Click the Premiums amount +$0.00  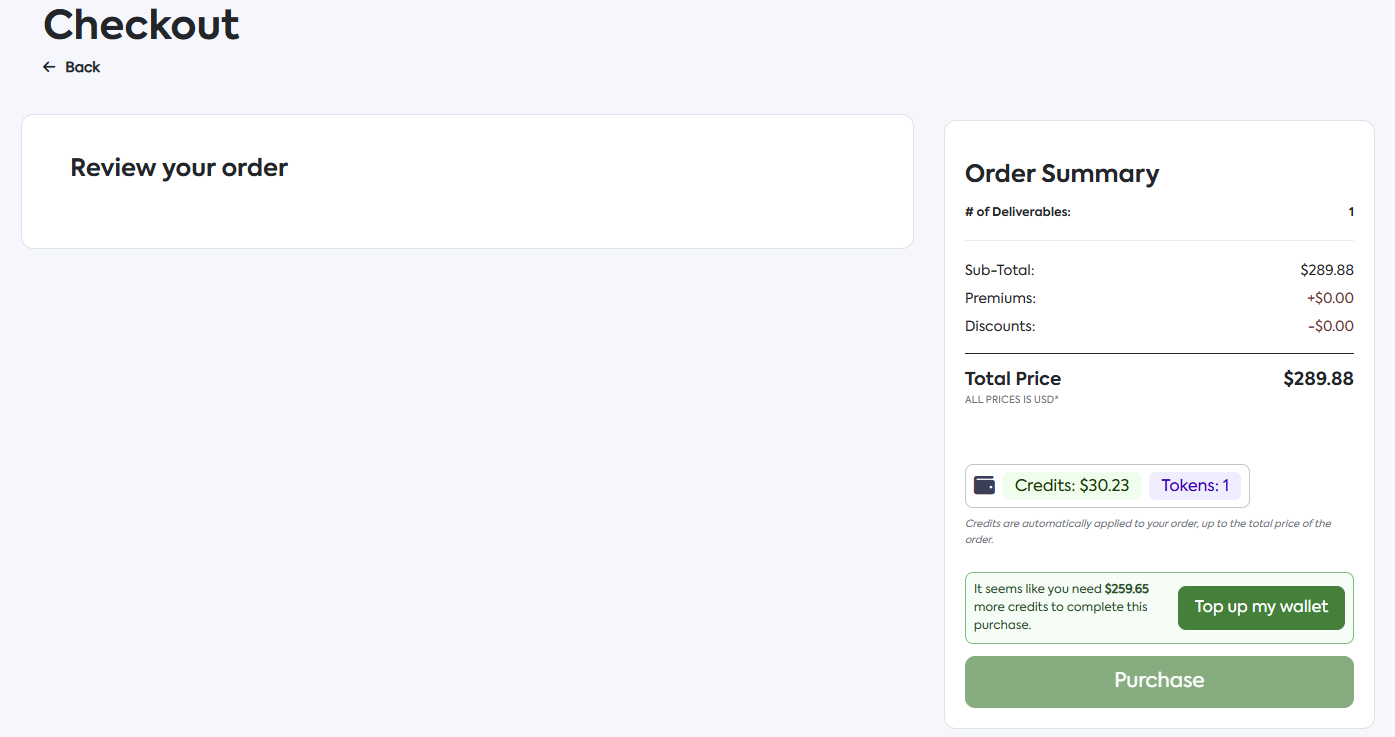pyautogui.click(x=1329, y=298)
